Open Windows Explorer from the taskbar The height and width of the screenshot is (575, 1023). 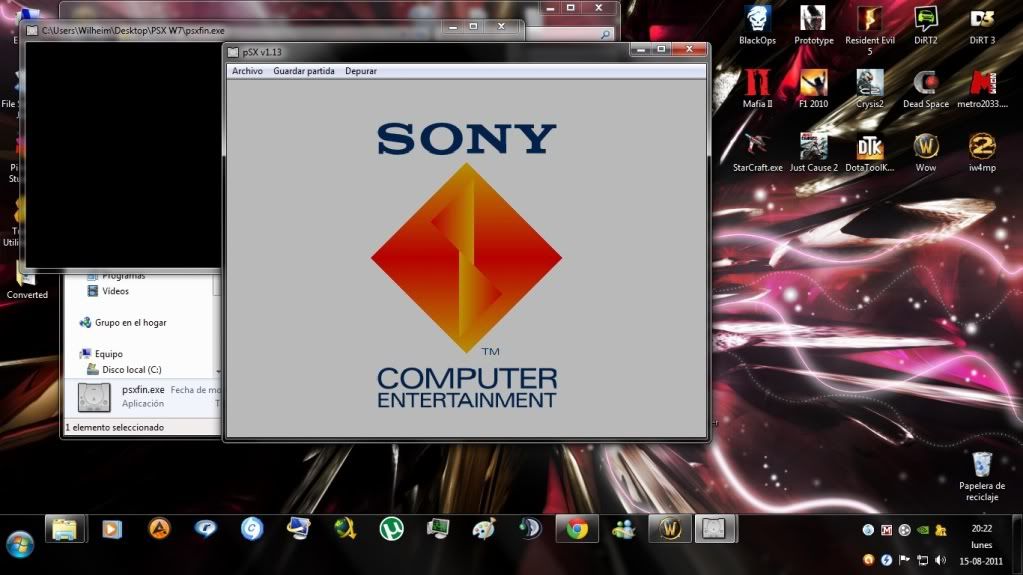tap(65, 529)
